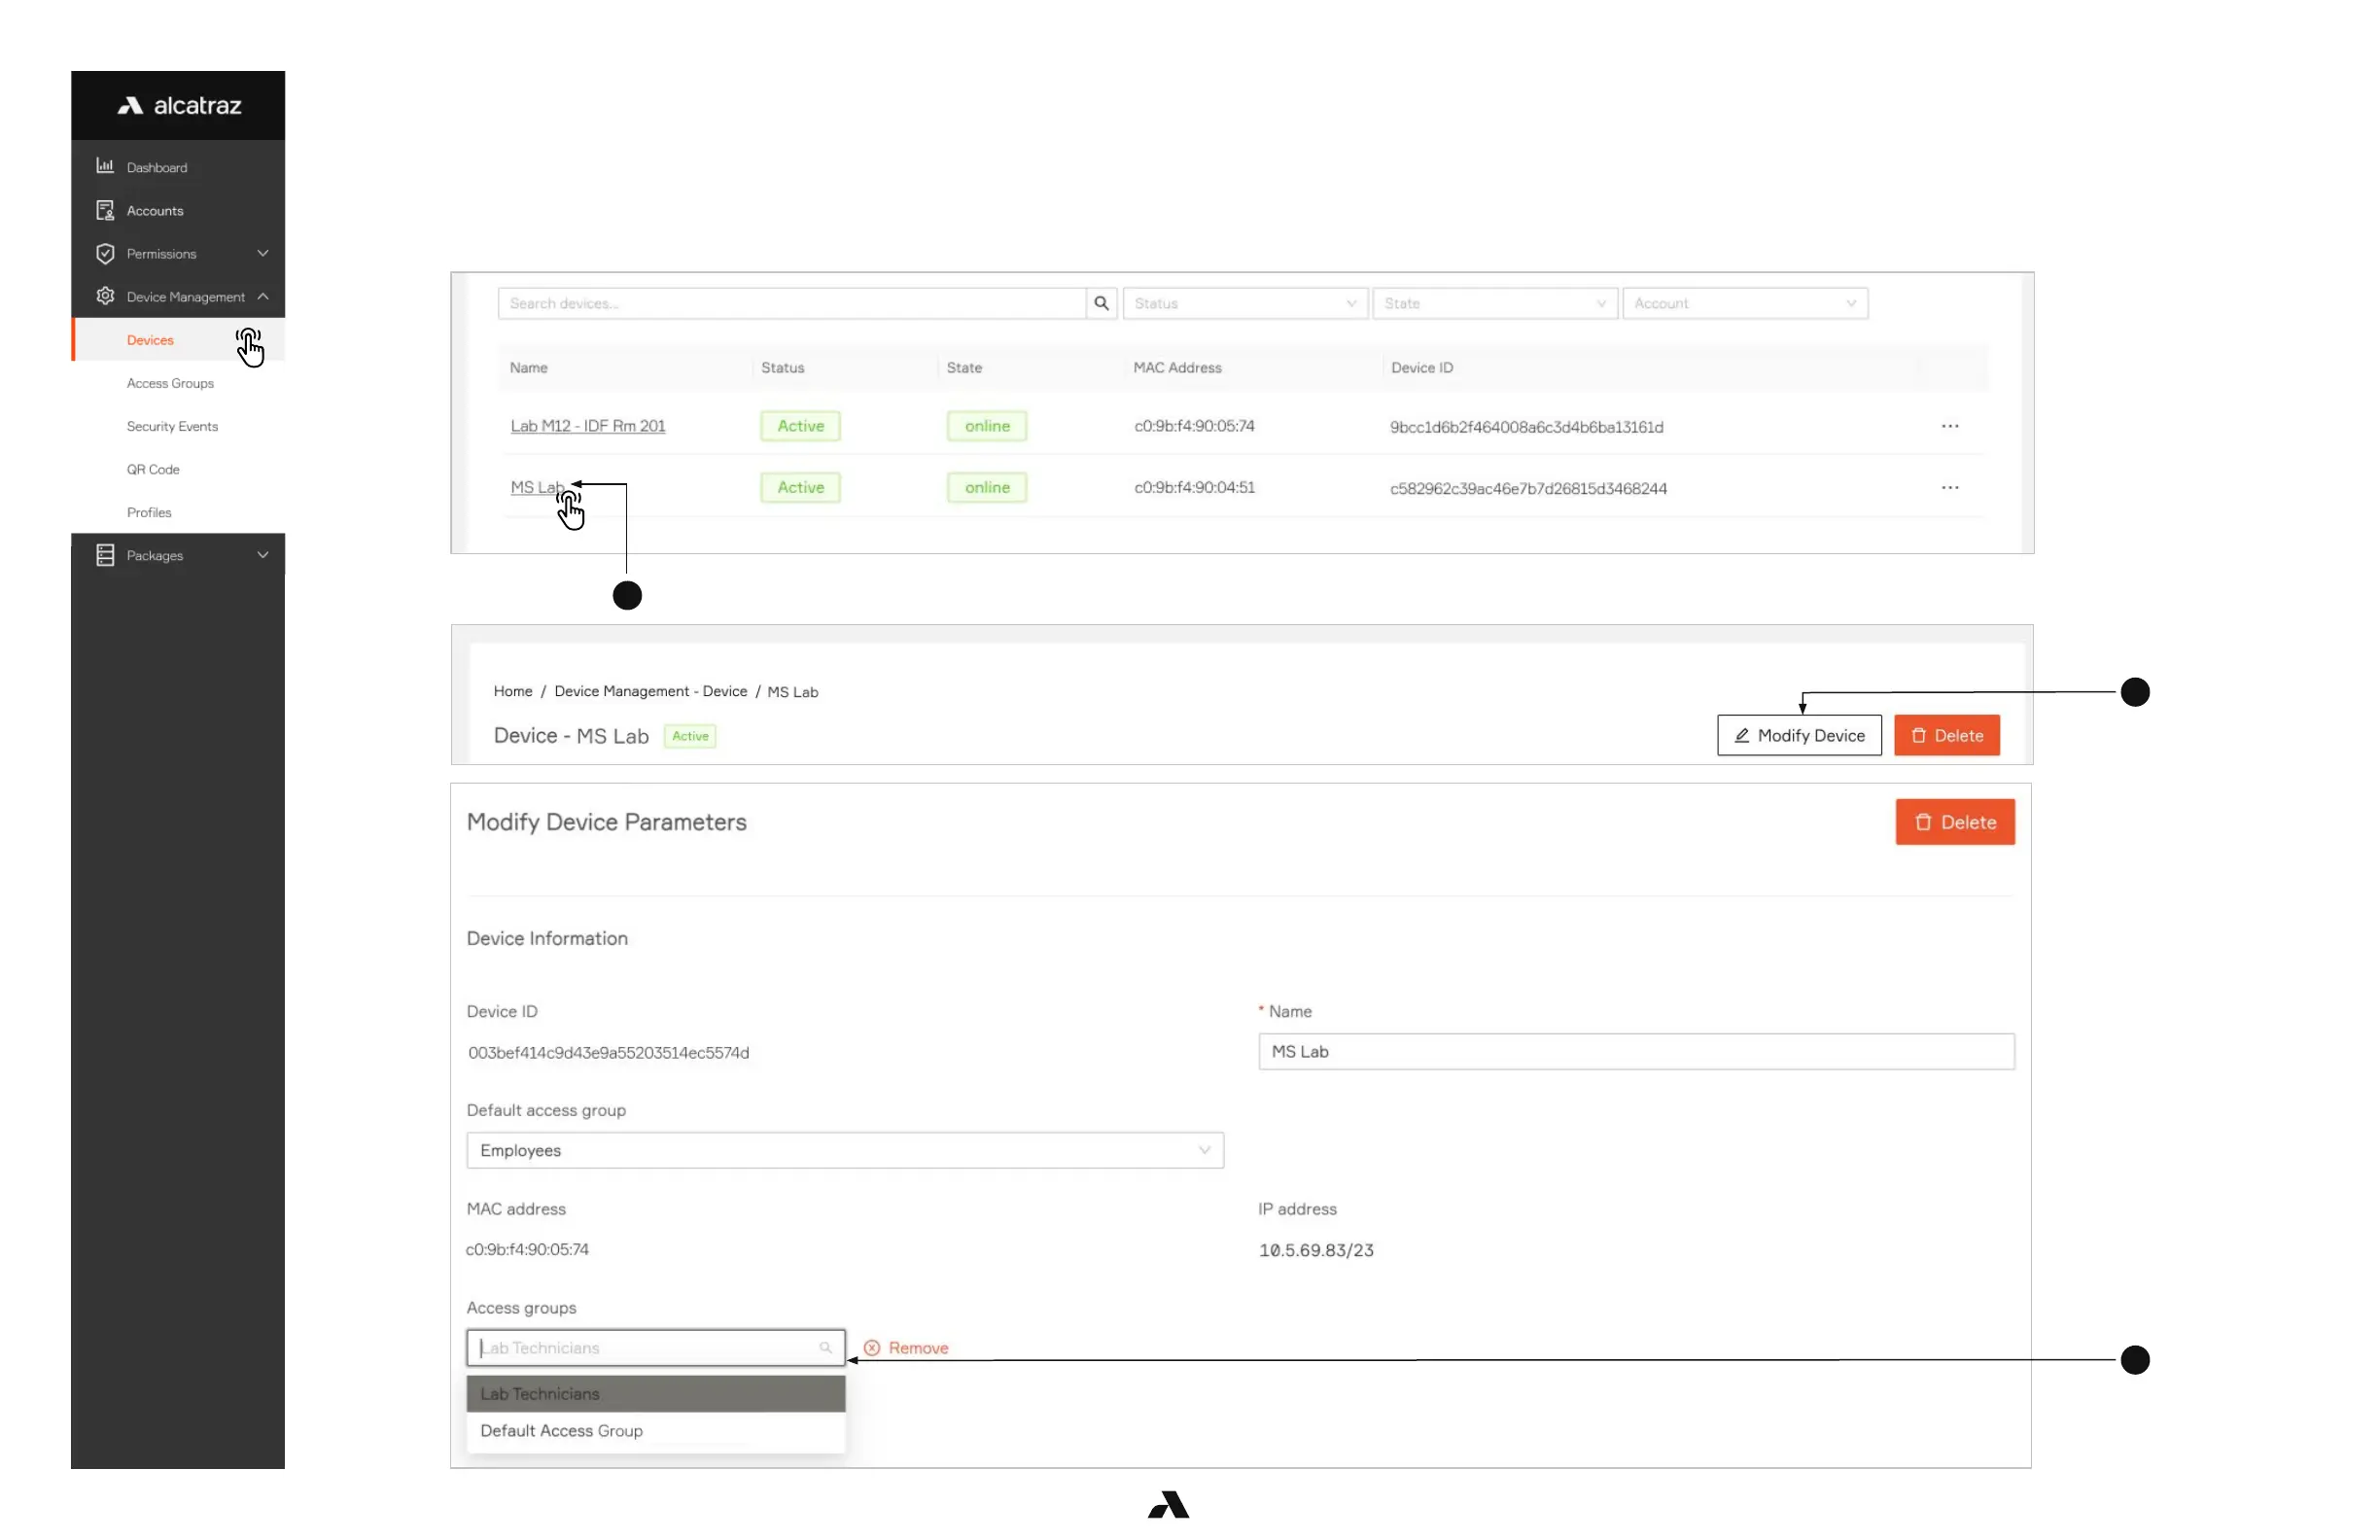The image size is (2380, 1540).
Task: Click the Packages sidebar icon
Action: click(105, 555)
